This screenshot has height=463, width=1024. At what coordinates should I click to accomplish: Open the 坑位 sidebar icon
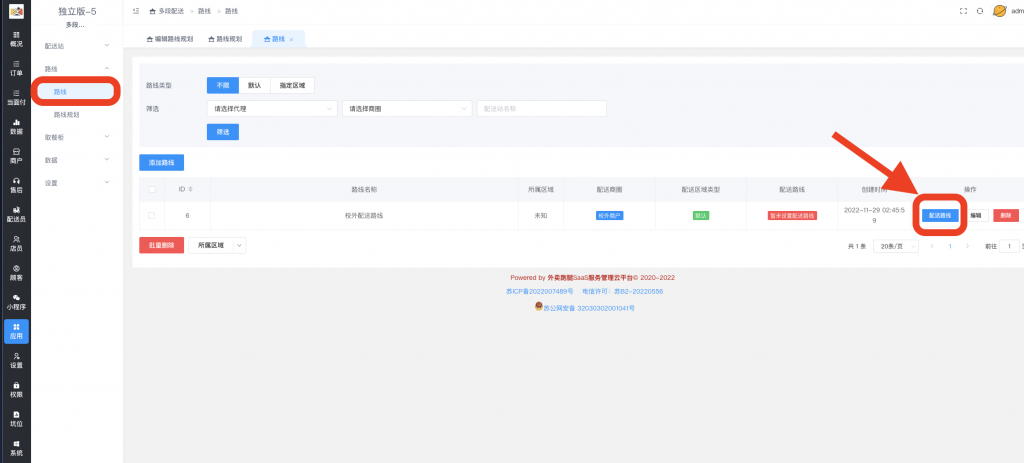point(16,419)
